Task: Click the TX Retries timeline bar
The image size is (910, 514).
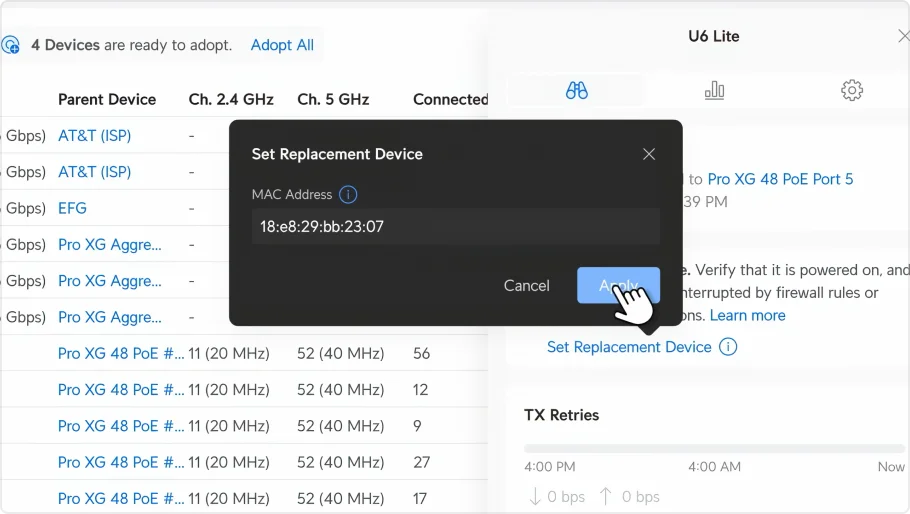Action: point(714,448)
